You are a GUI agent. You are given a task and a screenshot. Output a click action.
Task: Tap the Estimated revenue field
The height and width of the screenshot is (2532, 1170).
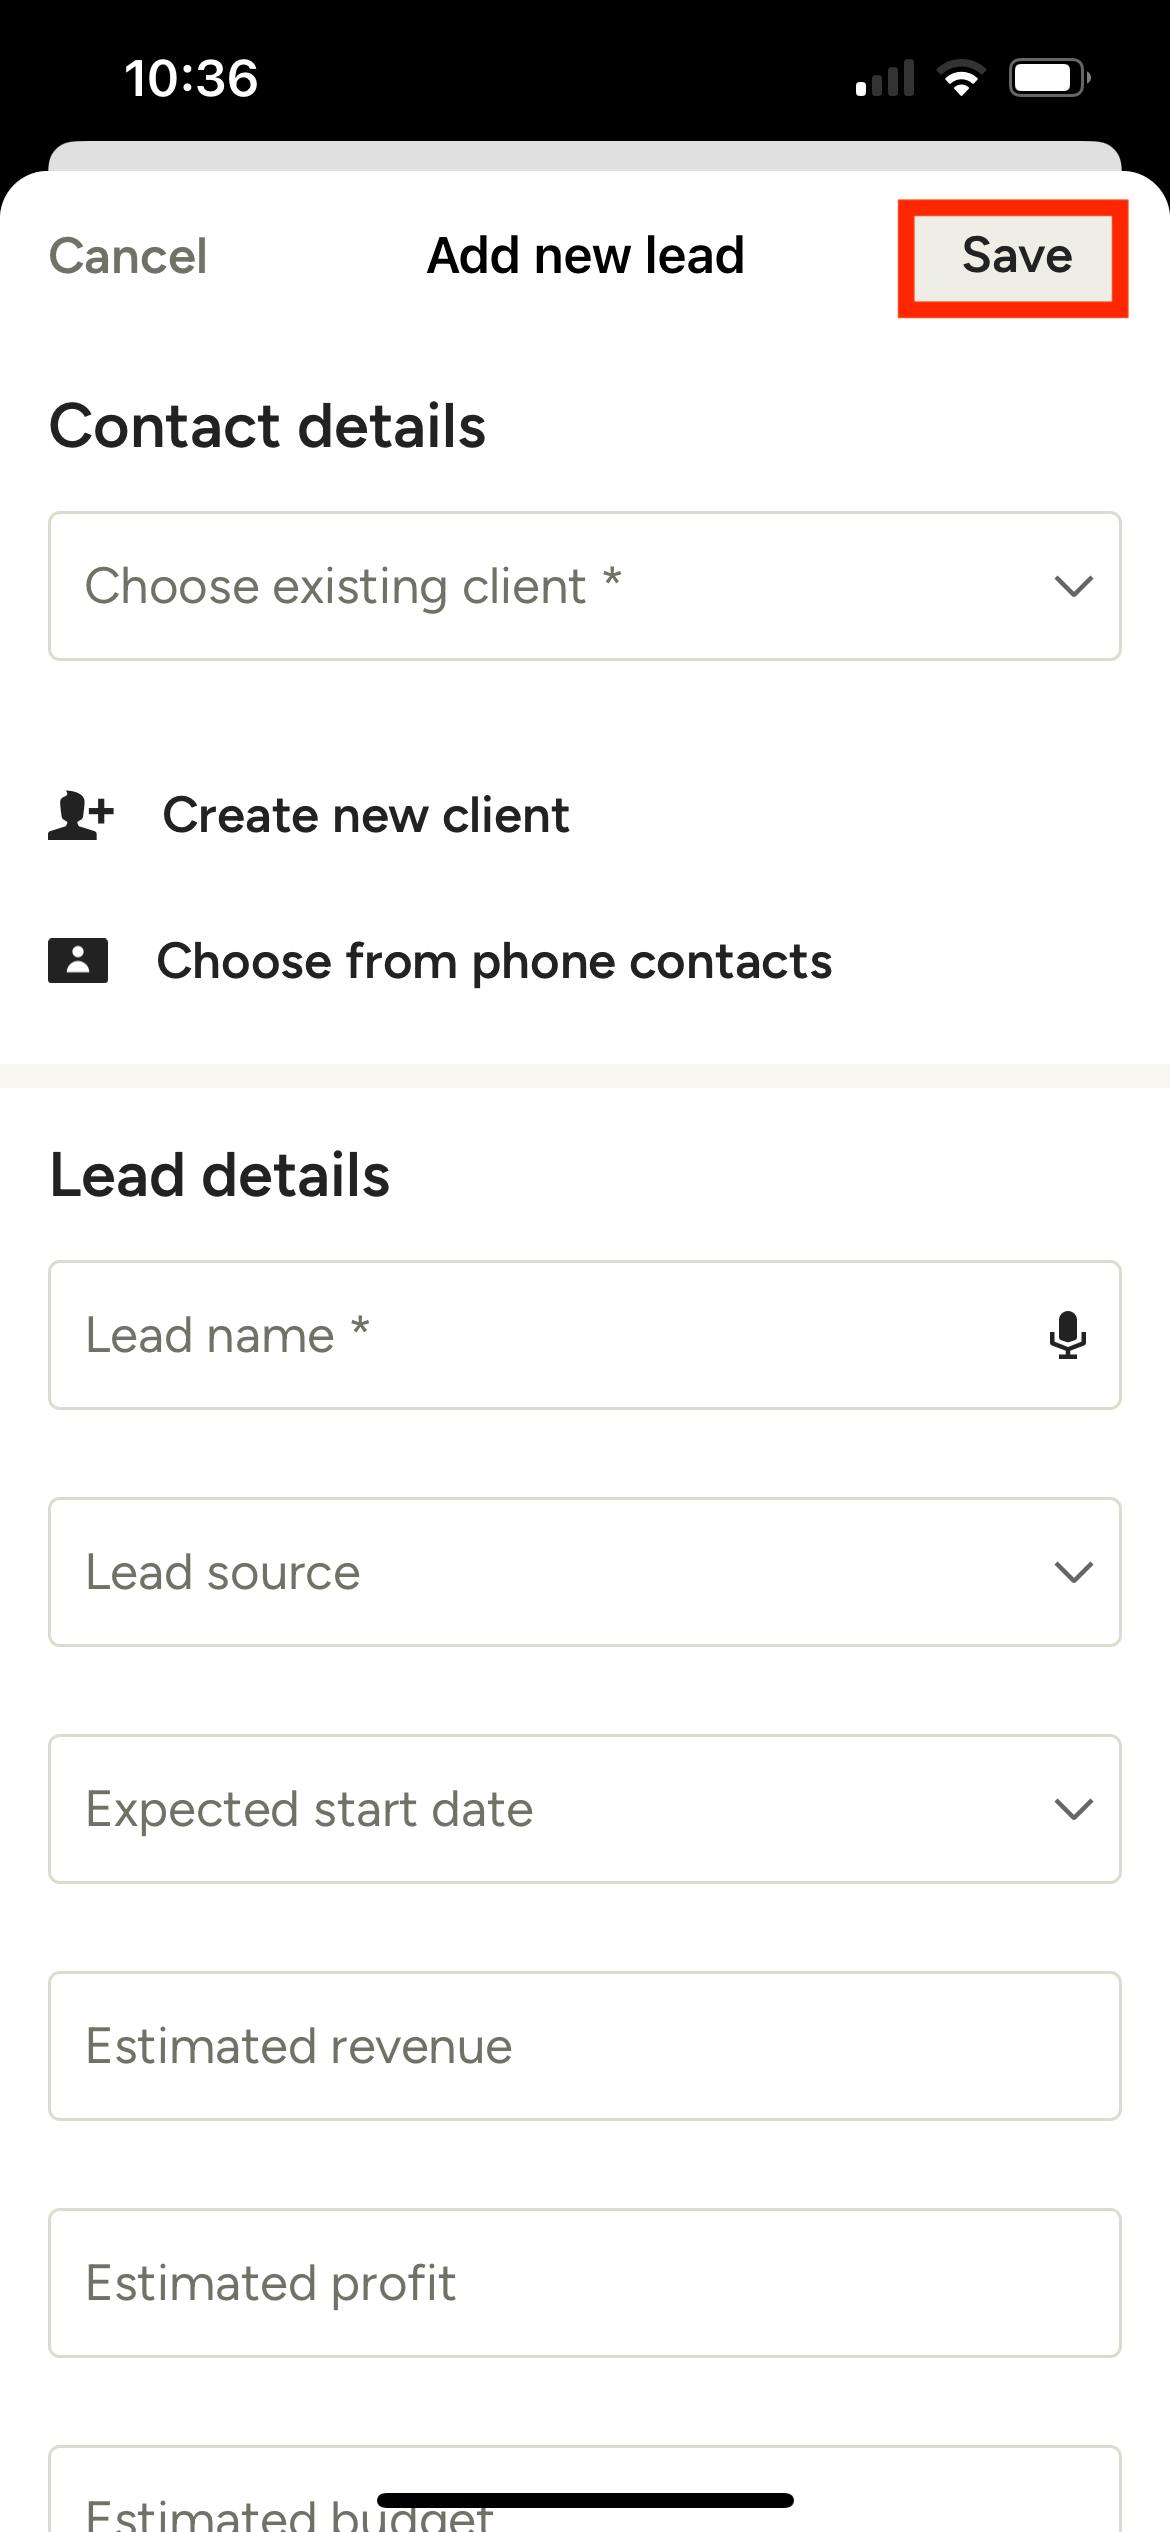584,2046
